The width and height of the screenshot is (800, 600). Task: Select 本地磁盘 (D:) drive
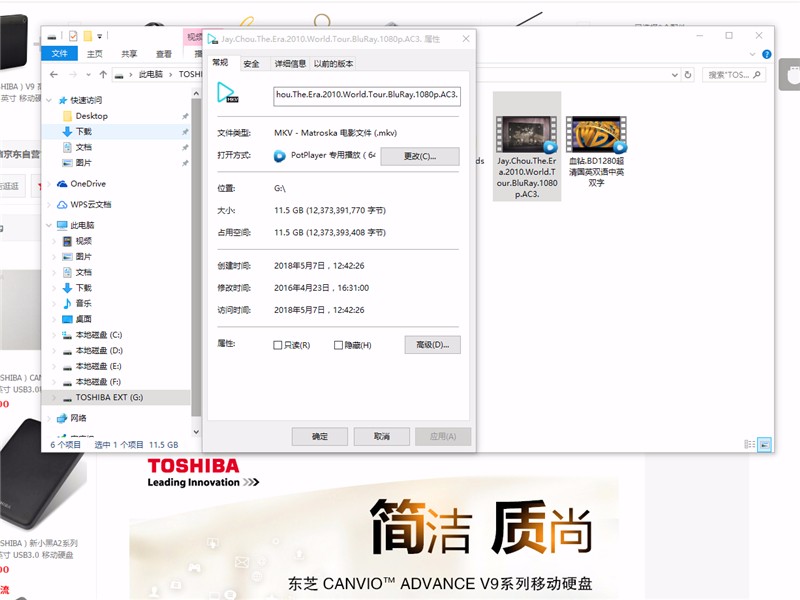pos(98,351)
